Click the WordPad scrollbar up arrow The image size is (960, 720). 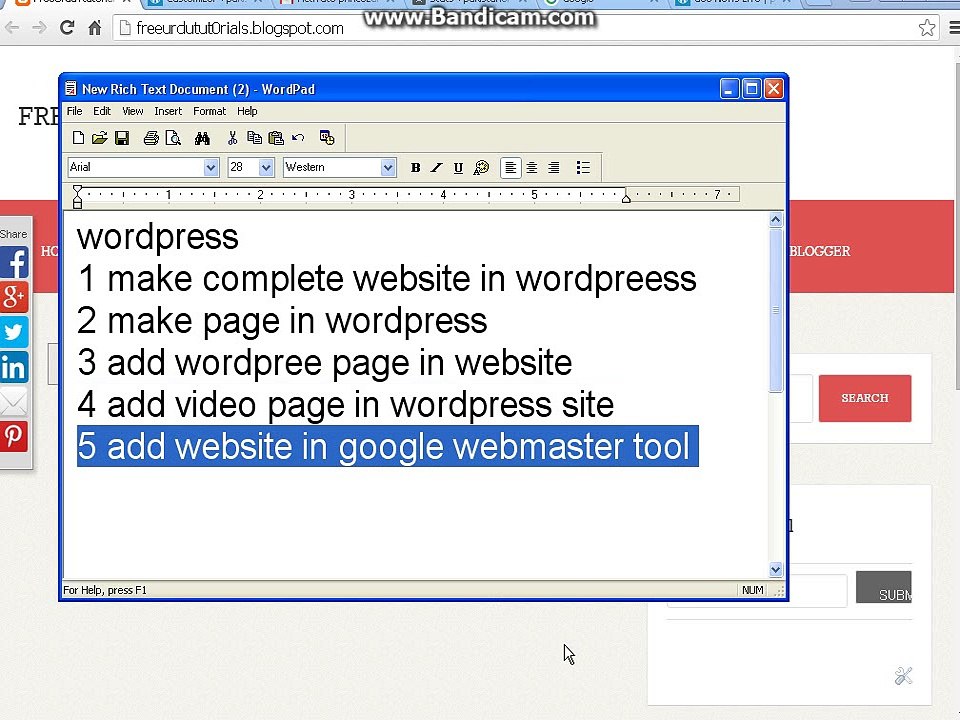(776, 220)
